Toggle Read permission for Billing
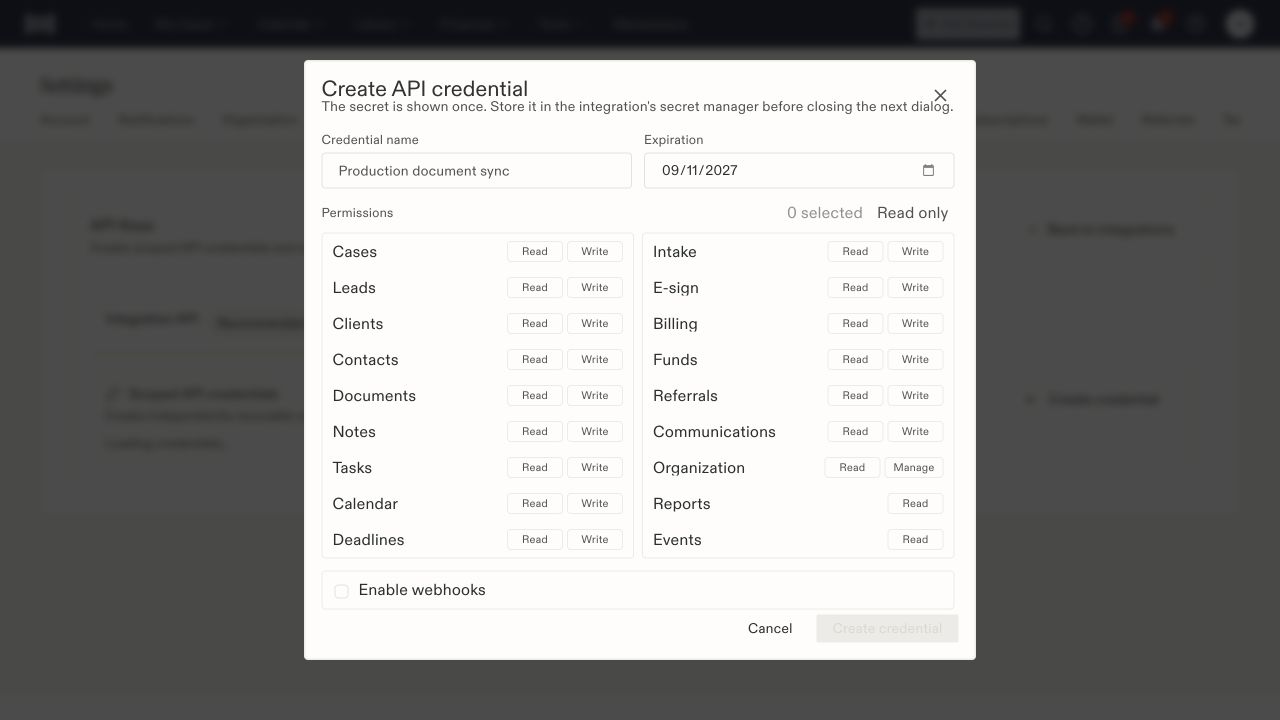 (855, 324)
